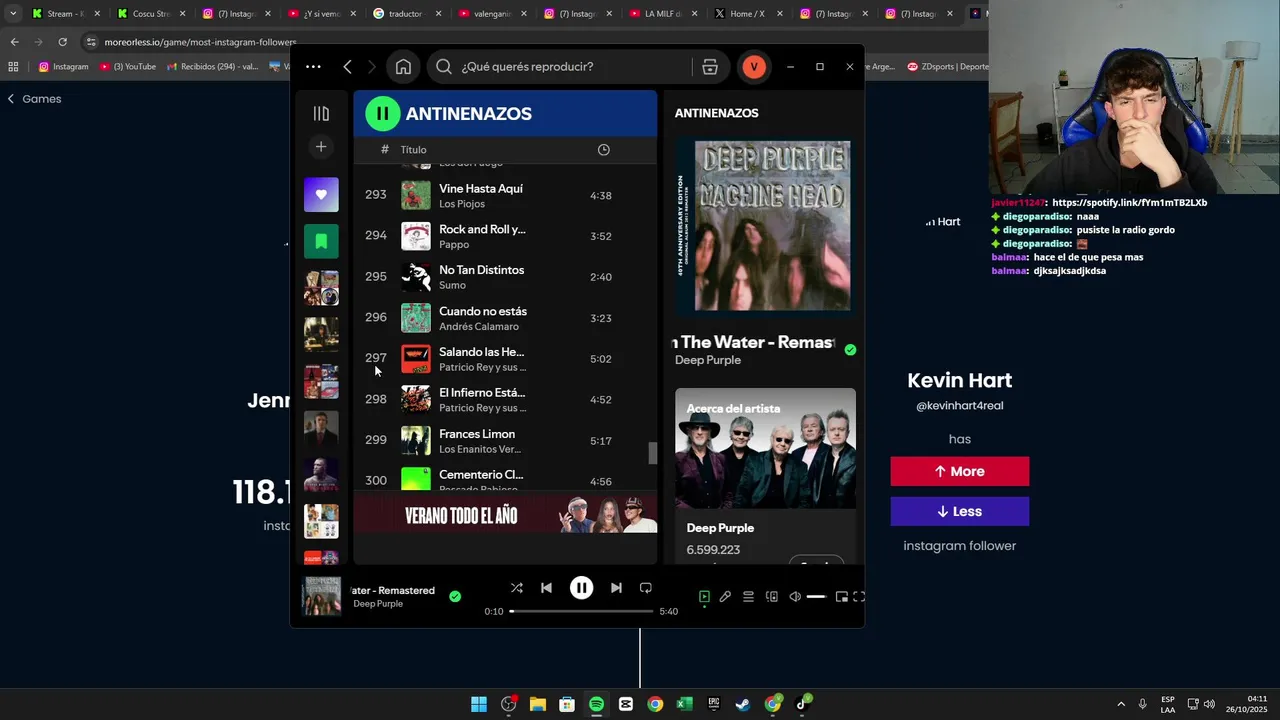Screen dimensions: 1280x720
Task: Expand Your Library sidebar
Action: [321, 114]
